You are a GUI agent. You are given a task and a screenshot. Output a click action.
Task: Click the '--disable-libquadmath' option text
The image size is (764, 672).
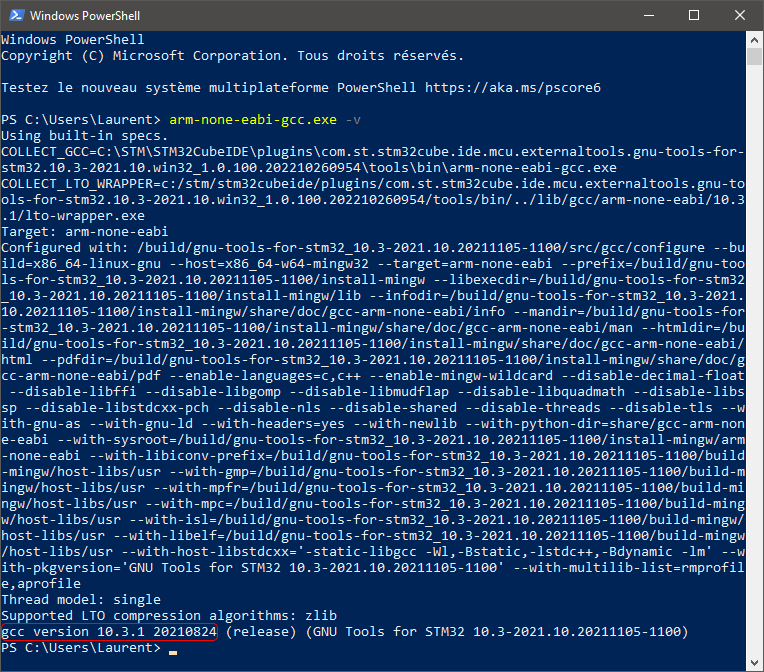click(x=540, y=391)
